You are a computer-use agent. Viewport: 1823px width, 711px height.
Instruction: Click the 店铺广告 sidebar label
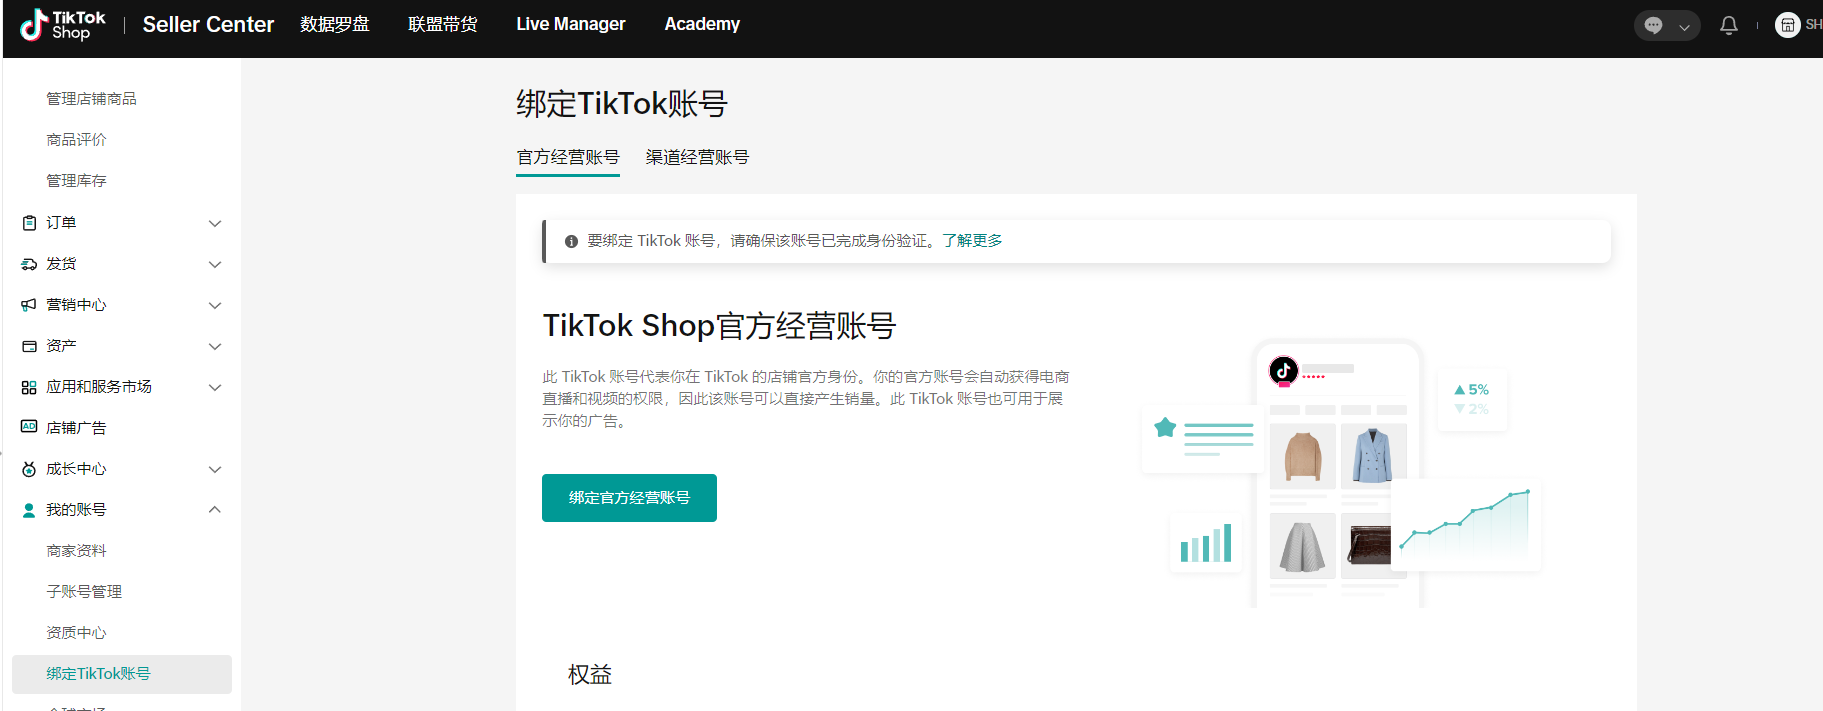[x=76, y=428]
